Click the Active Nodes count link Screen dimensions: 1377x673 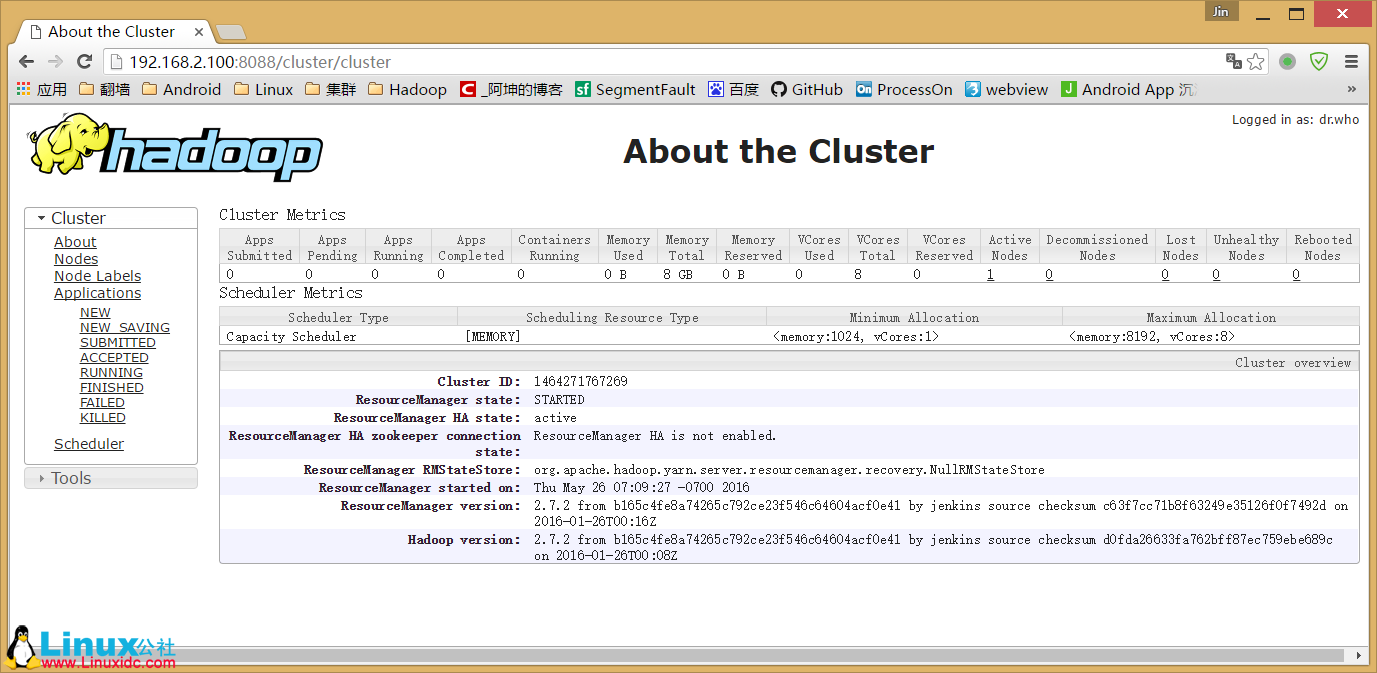[x=990, y=273]
